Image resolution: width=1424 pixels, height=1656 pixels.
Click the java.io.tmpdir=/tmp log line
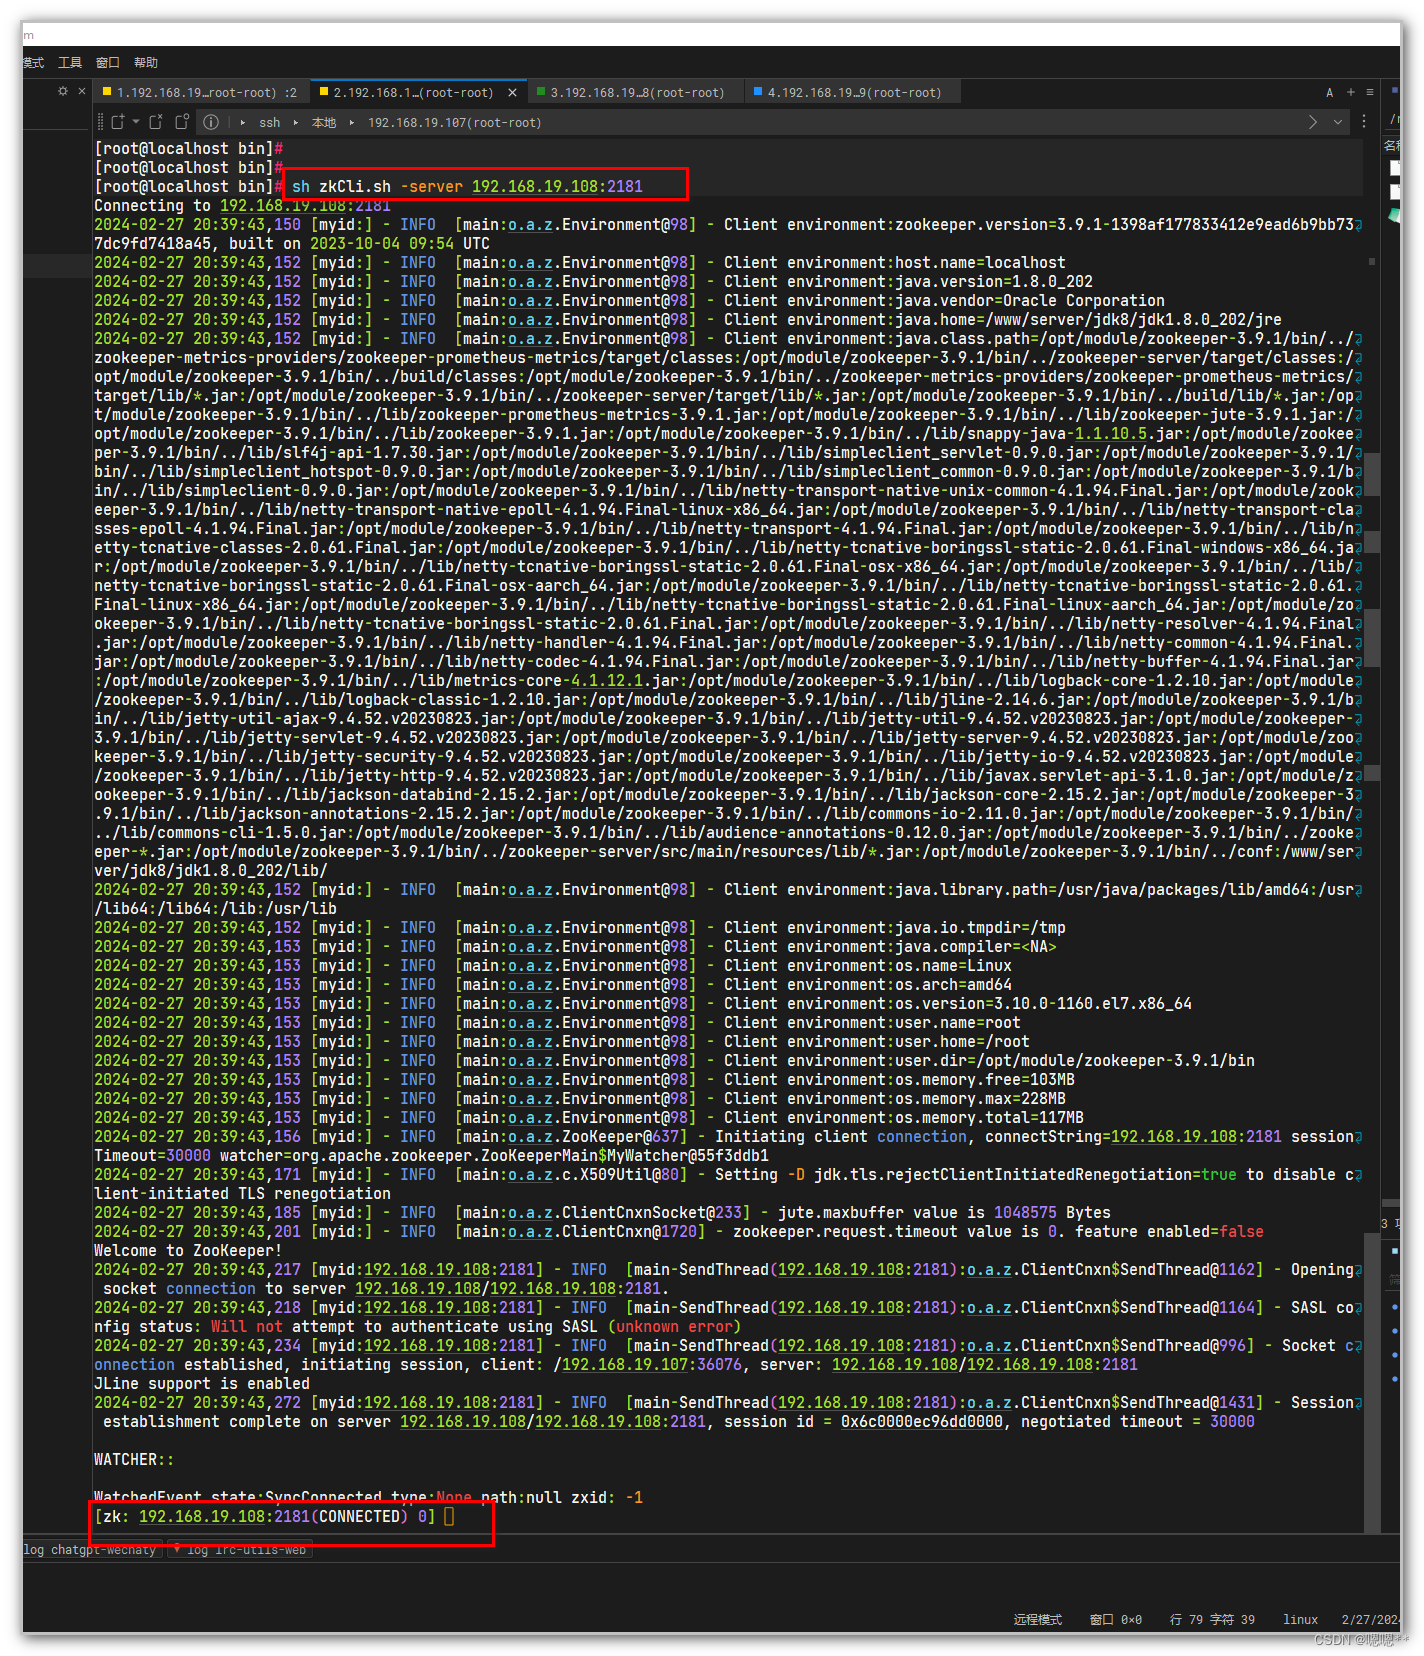pos(580,927)
